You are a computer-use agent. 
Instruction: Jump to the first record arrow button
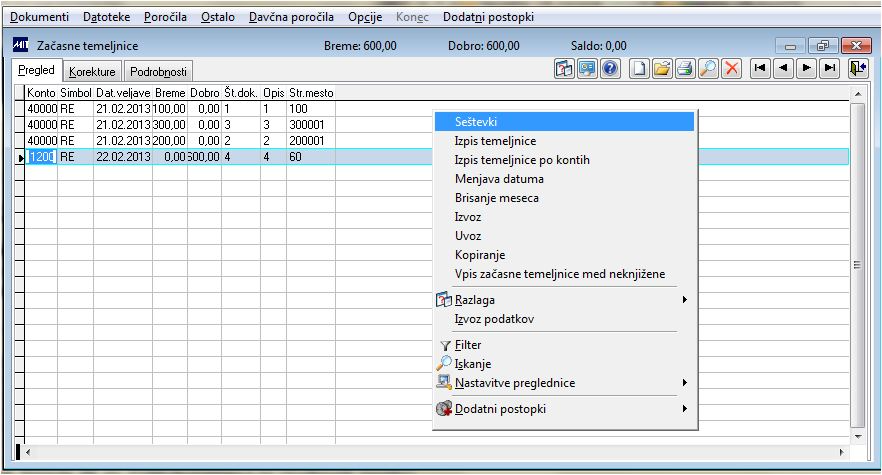coord(759,69)
